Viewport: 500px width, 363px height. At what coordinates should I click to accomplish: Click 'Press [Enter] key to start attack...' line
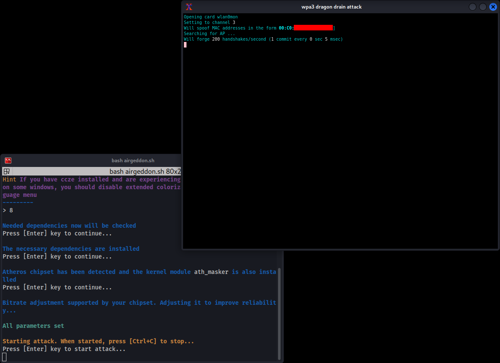point(64,349)
